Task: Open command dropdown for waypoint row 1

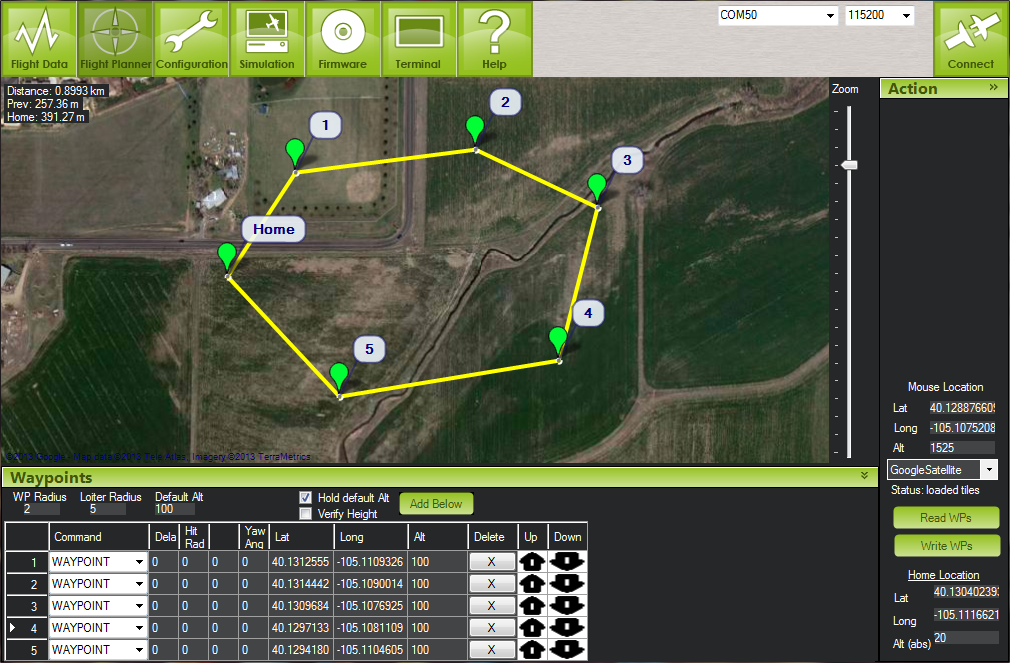Action: (139, 562)
